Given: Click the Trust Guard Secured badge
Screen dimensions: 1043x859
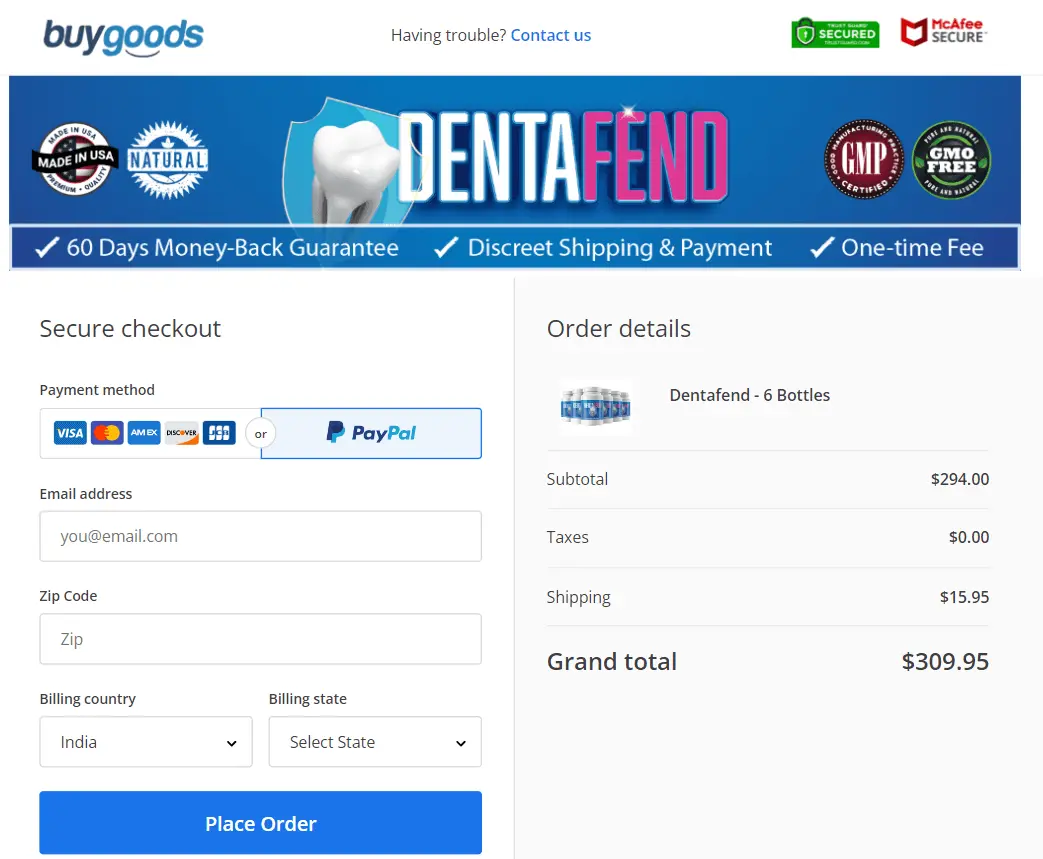Looking at the screenshot, I should 834,32.
